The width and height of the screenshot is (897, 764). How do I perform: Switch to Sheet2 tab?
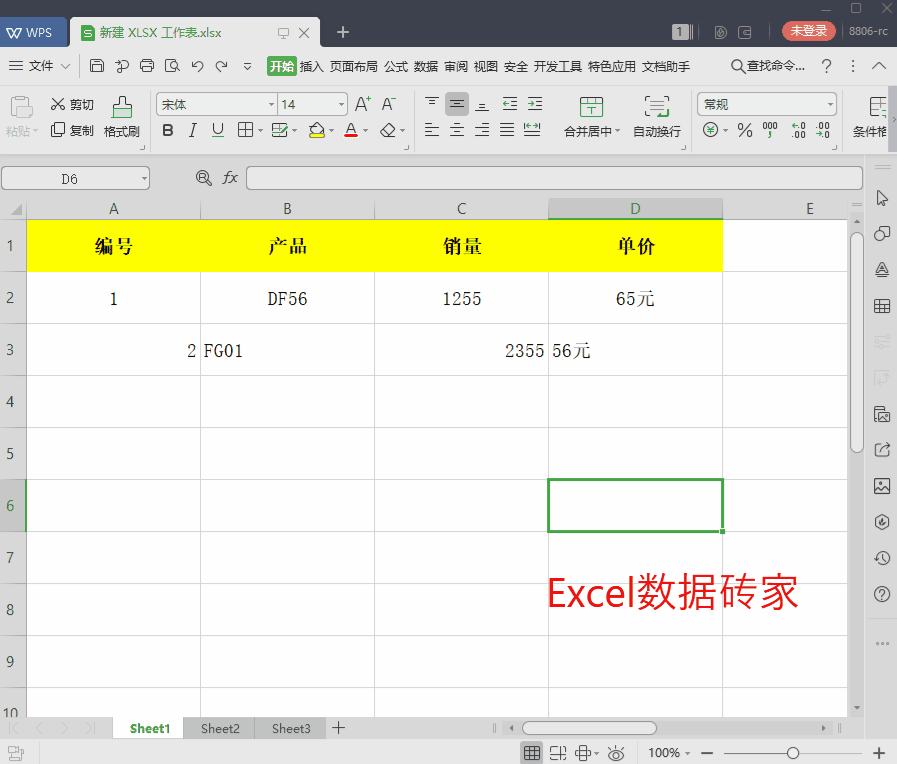pyautogui.click(x=220, y=729)
